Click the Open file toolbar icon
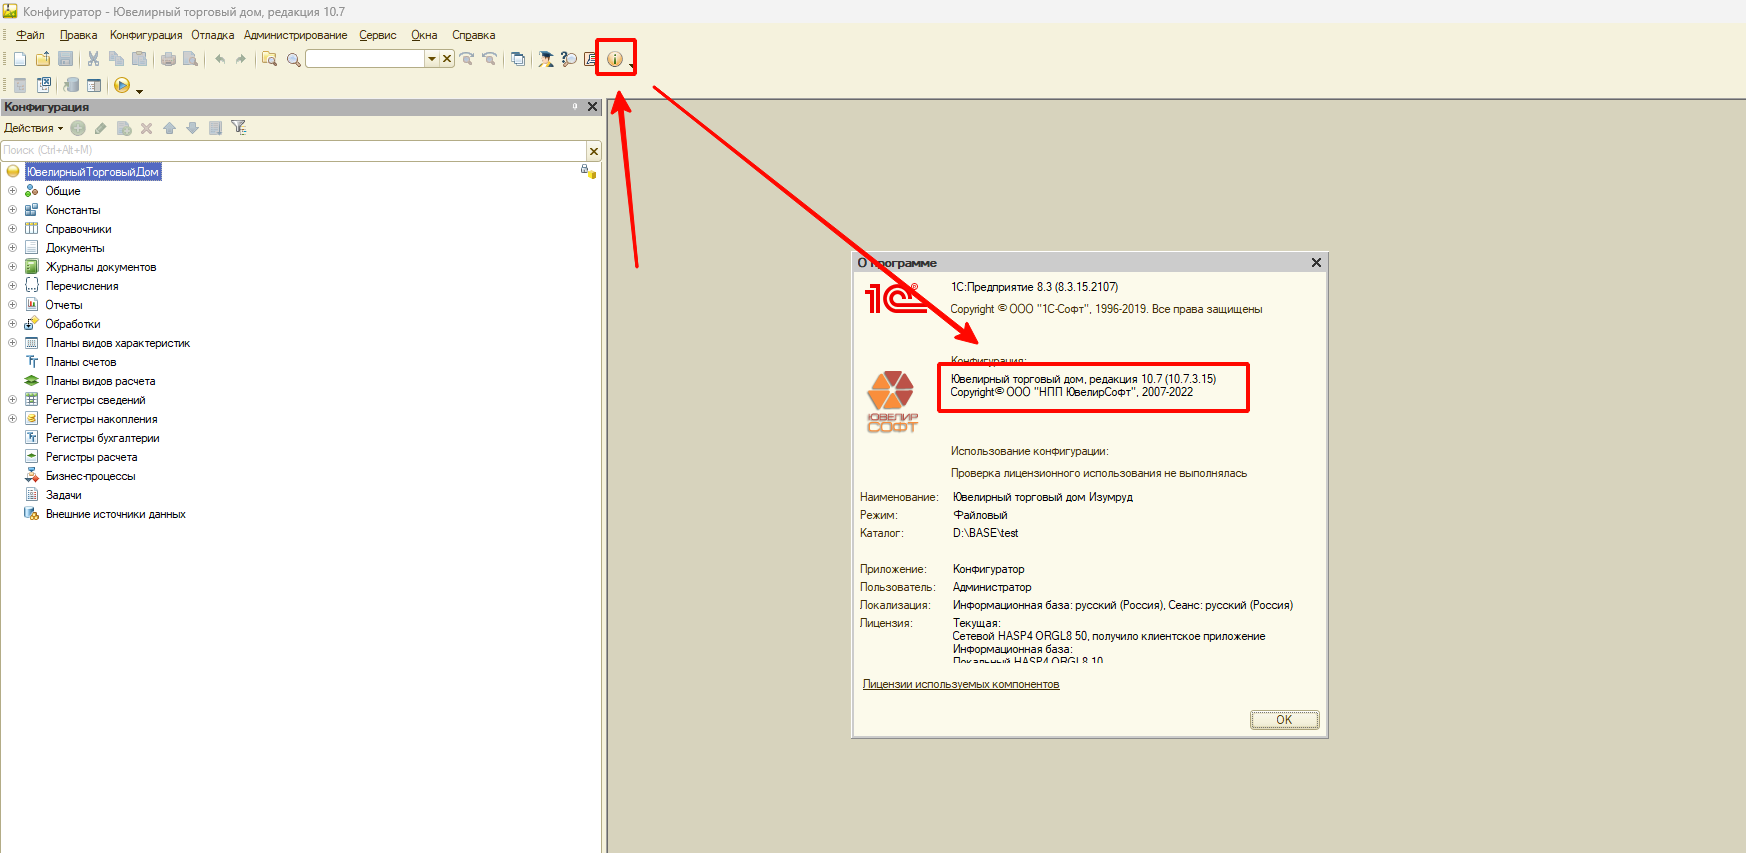 pyautogui.click(x=43, y=59)
